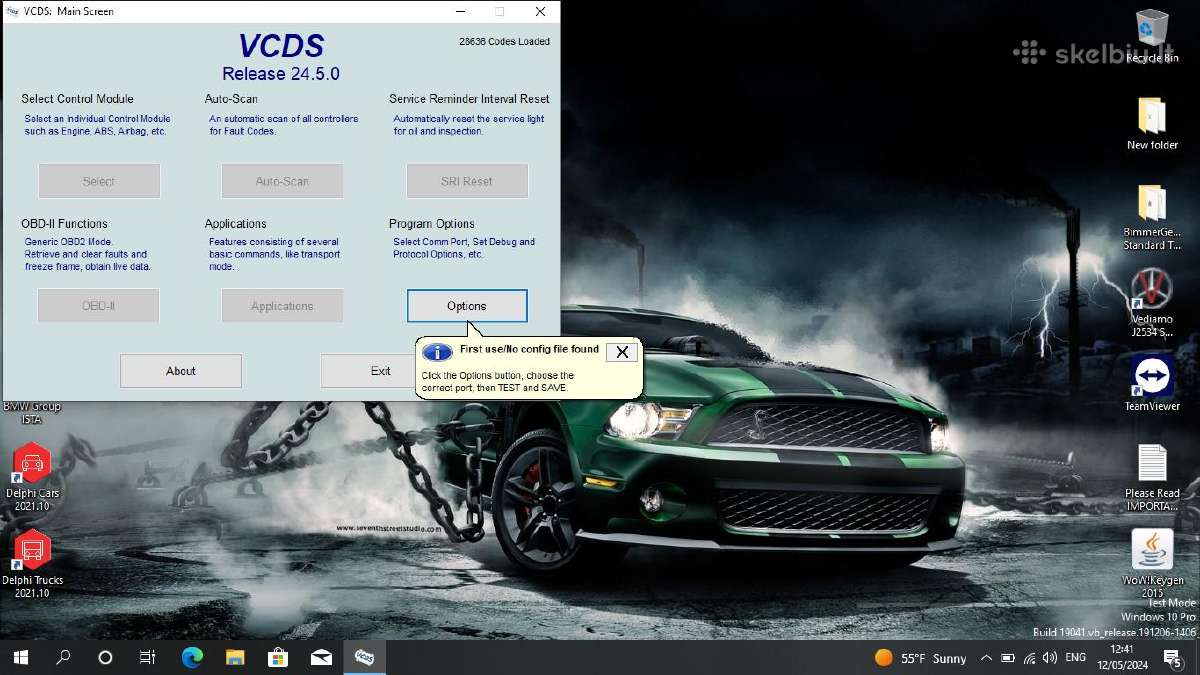
Task: Click the VCDS Main Screen title bar icon
Action: coord(12,12)
